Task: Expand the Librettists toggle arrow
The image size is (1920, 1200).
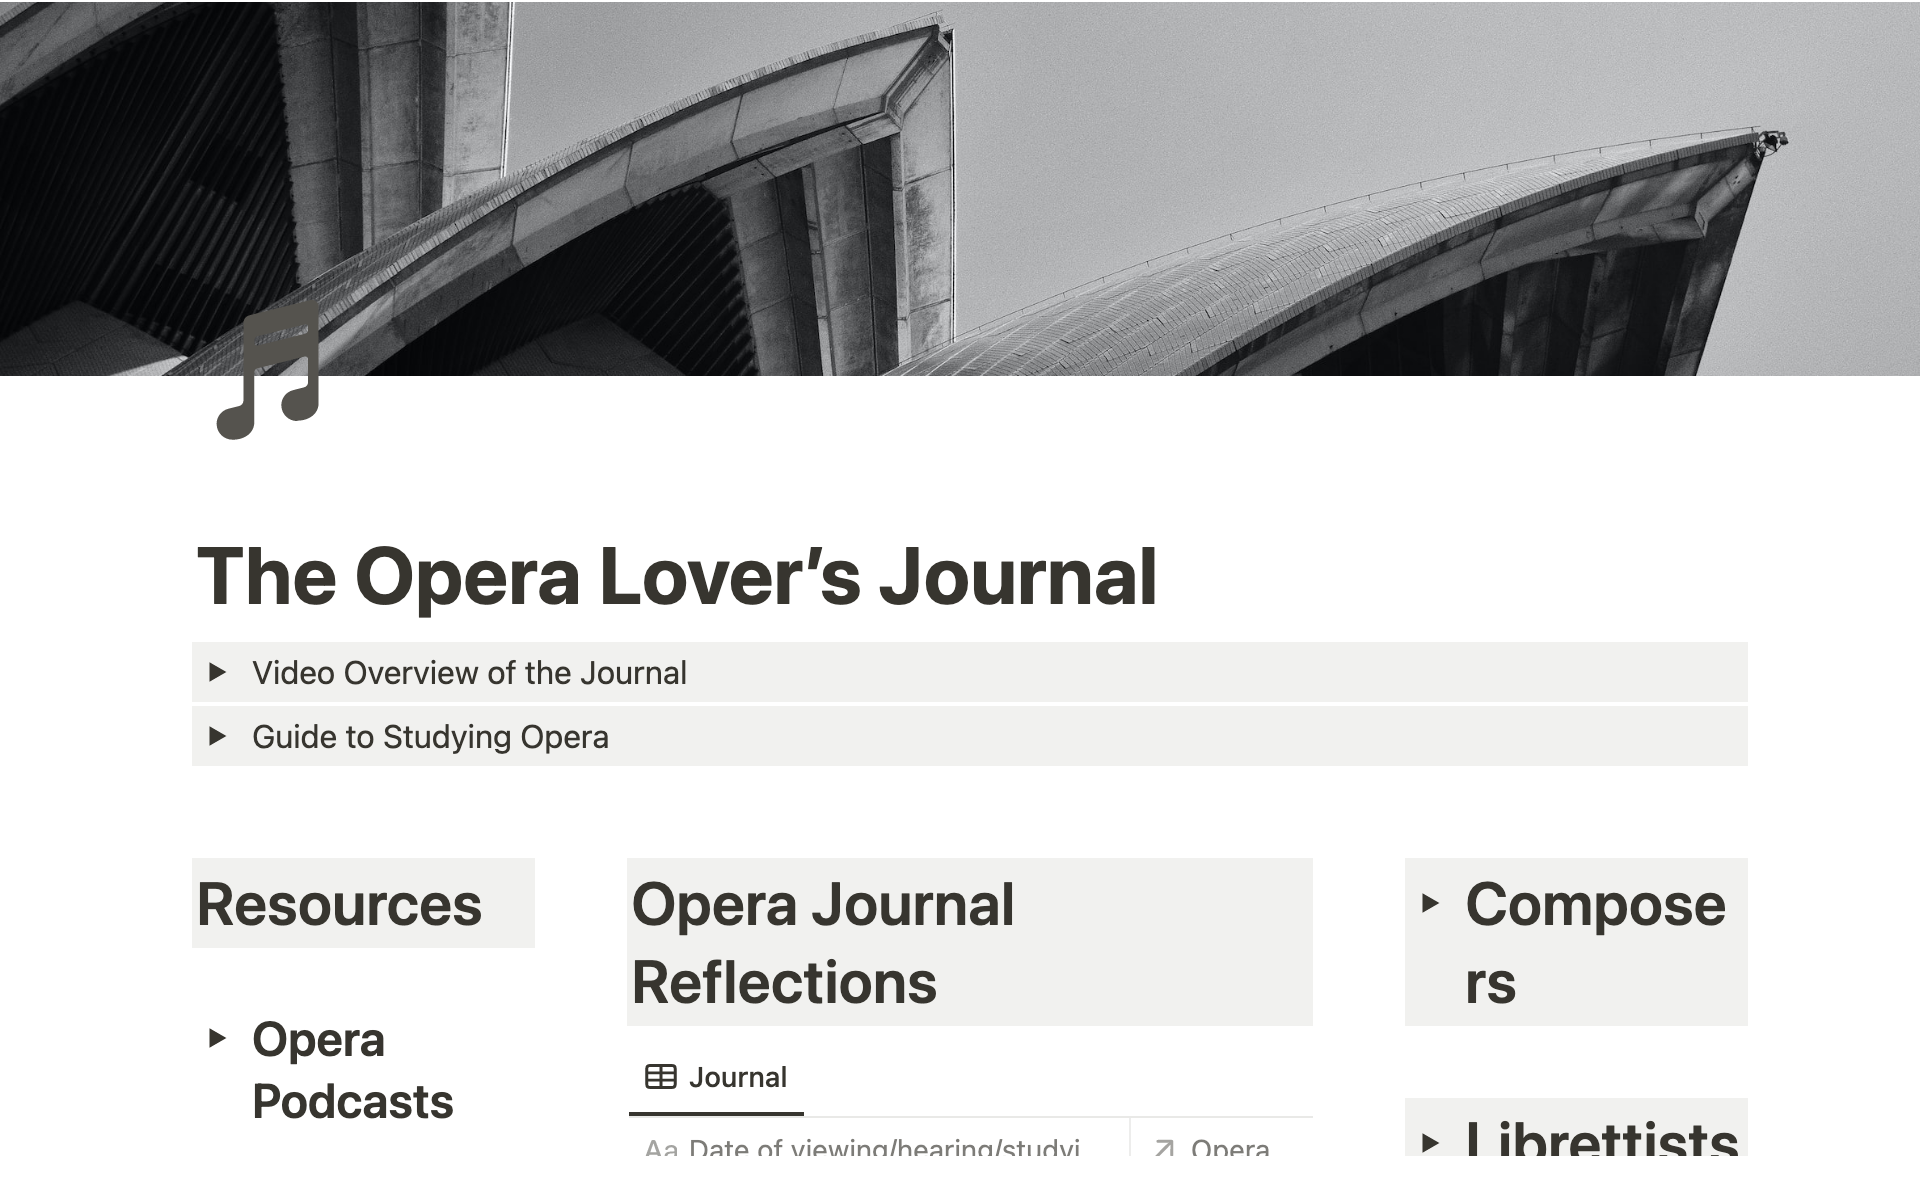Action: (1430, 1141)
